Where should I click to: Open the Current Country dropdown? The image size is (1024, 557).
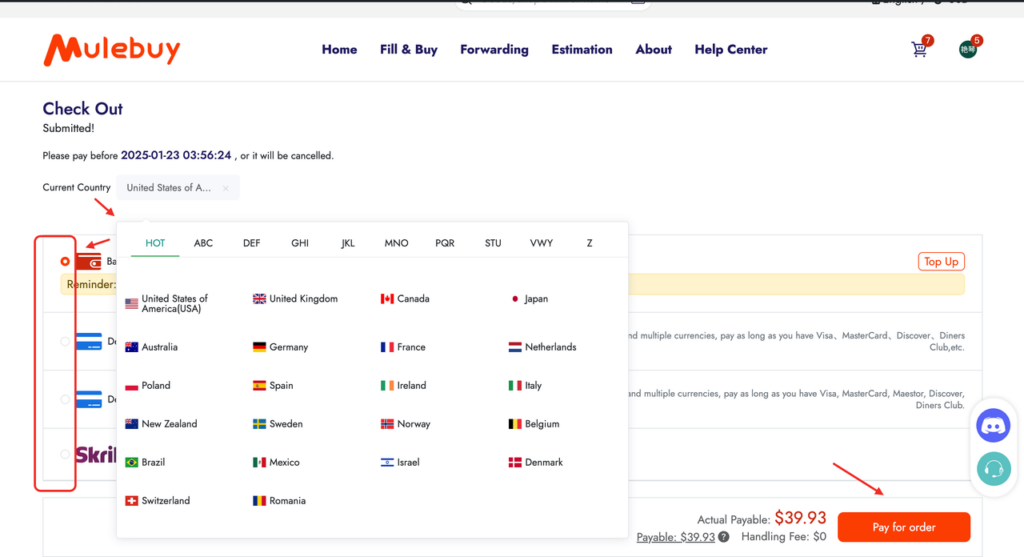tap(178, 187)
